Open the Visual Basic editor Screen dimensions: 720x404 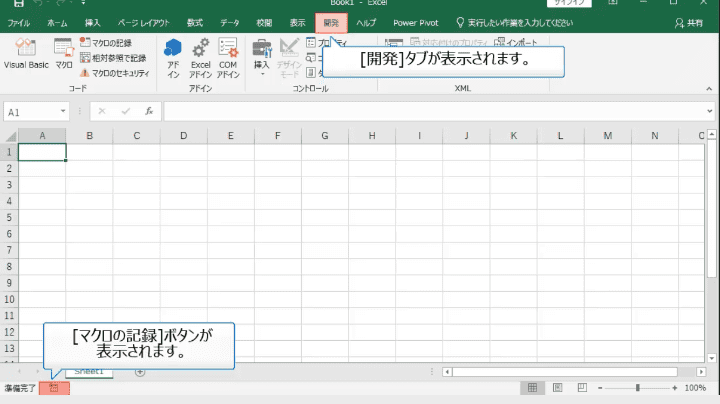[26, 54]
